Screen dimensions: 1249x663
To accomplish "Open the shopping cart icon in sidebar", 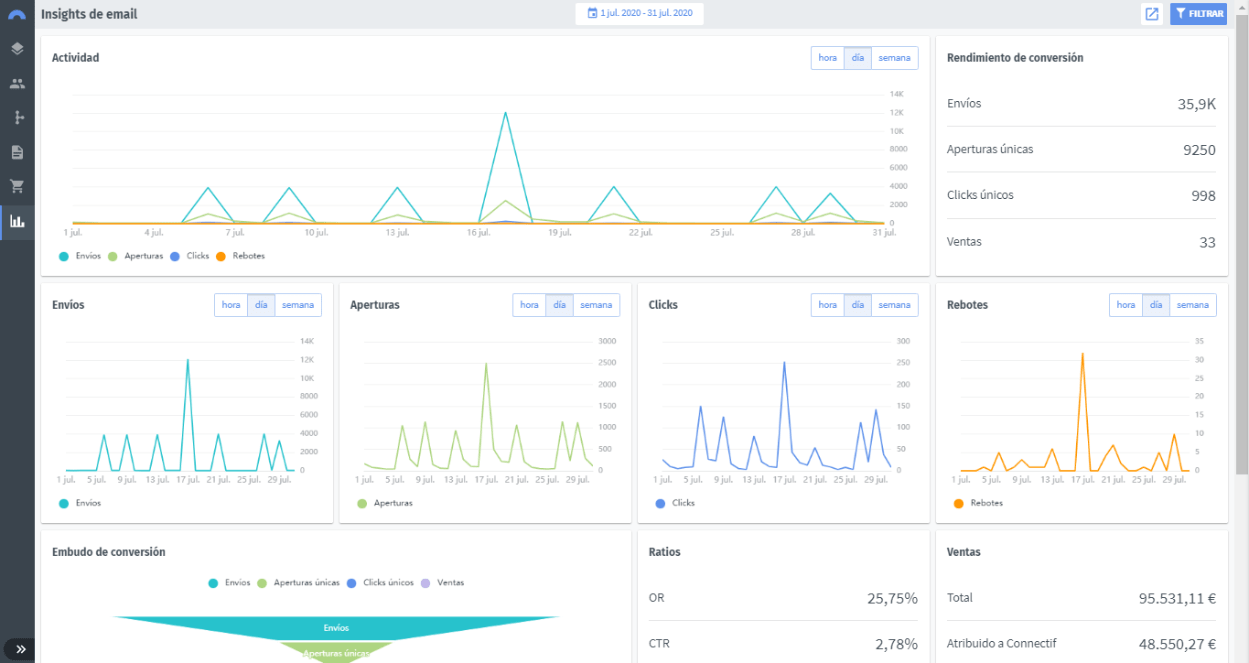I will [17, 186].
